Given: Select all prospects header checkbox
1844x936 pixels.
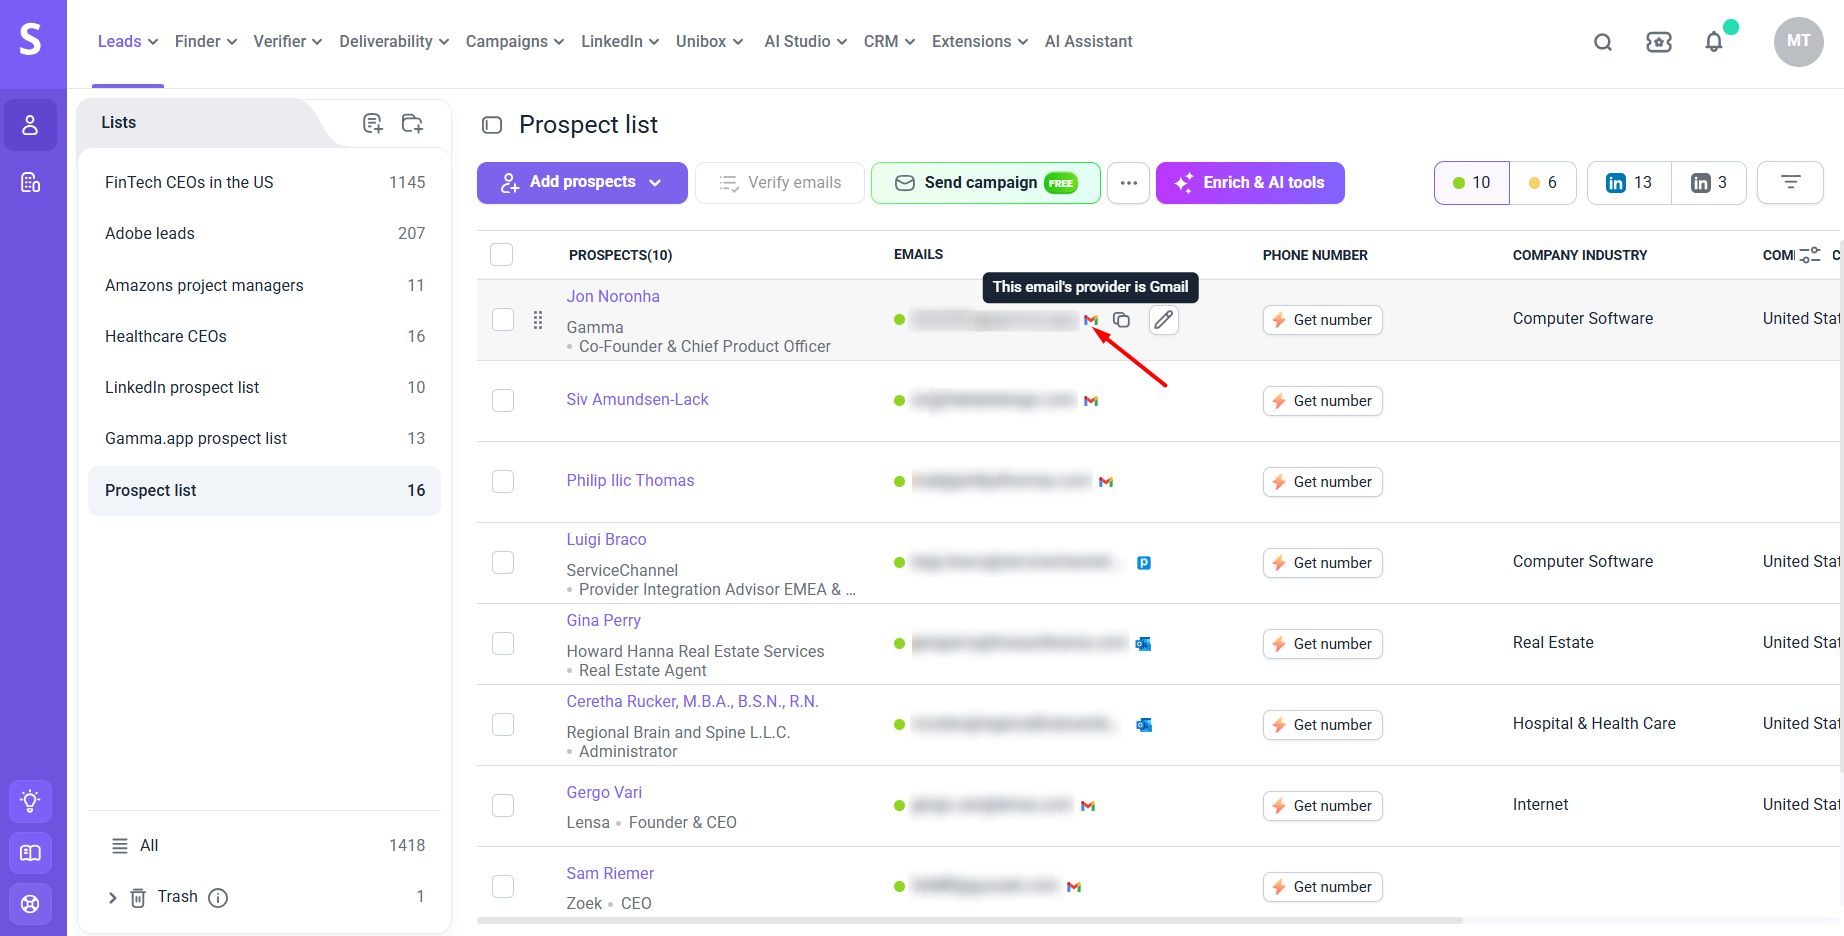Looking at the screenshot, I should point(502,254).
